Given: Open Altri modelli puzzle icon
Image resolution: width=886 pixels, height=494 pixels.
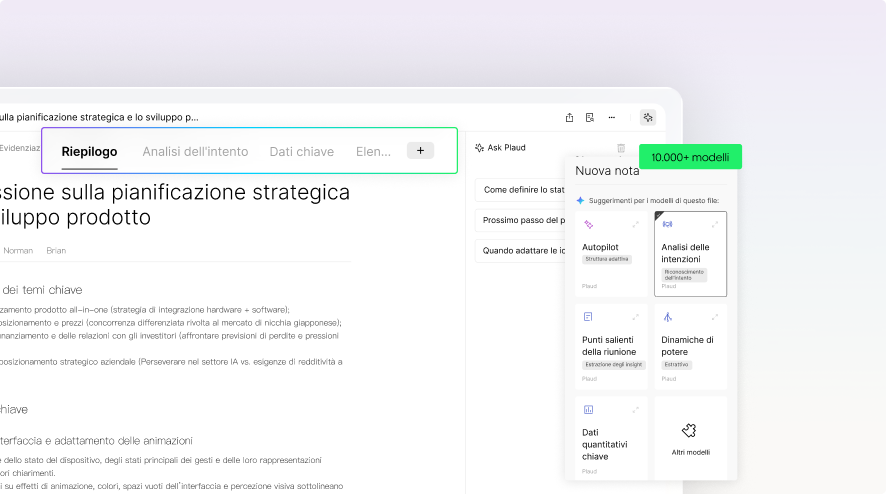Looking at the screenshot, I should coord(689,431).
